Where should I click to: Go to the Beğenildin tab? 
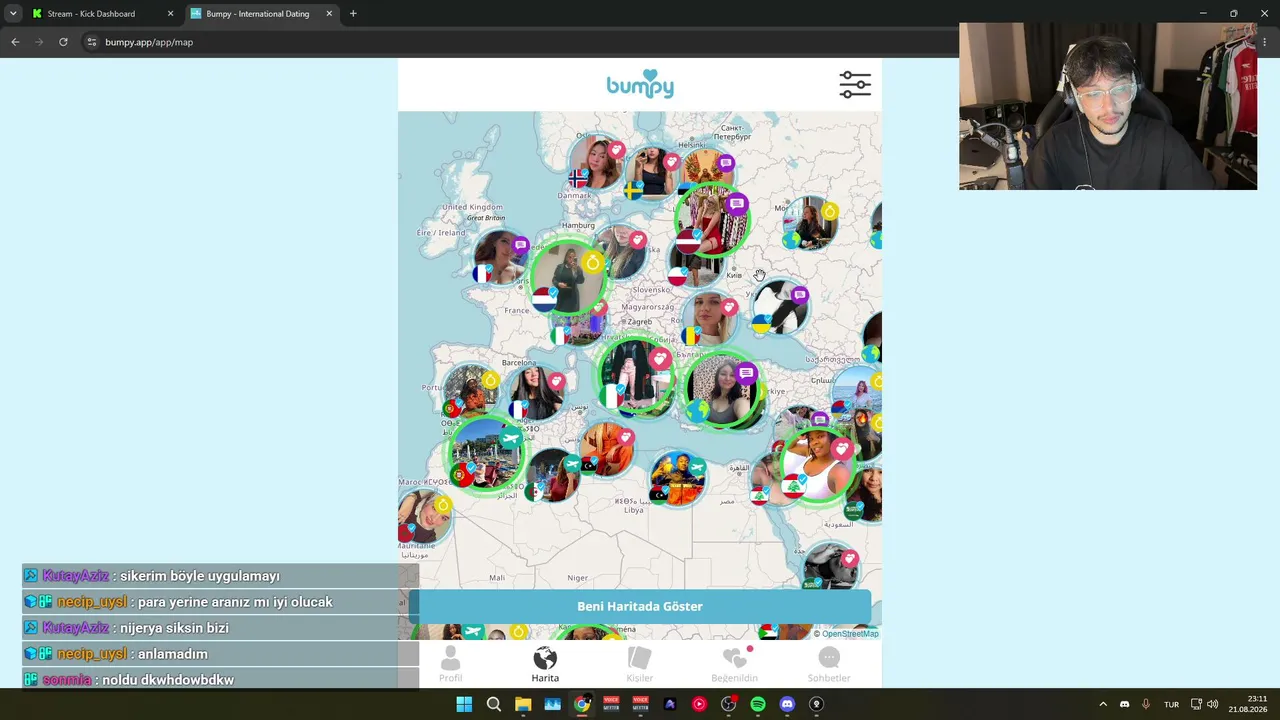tap(735, 664)
